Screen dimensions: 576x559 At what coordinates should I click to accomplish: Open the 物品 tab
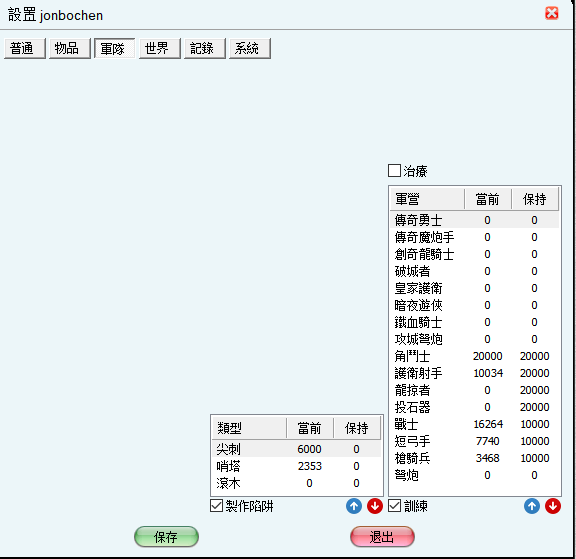pyautogui.click(x=69, y=48)
